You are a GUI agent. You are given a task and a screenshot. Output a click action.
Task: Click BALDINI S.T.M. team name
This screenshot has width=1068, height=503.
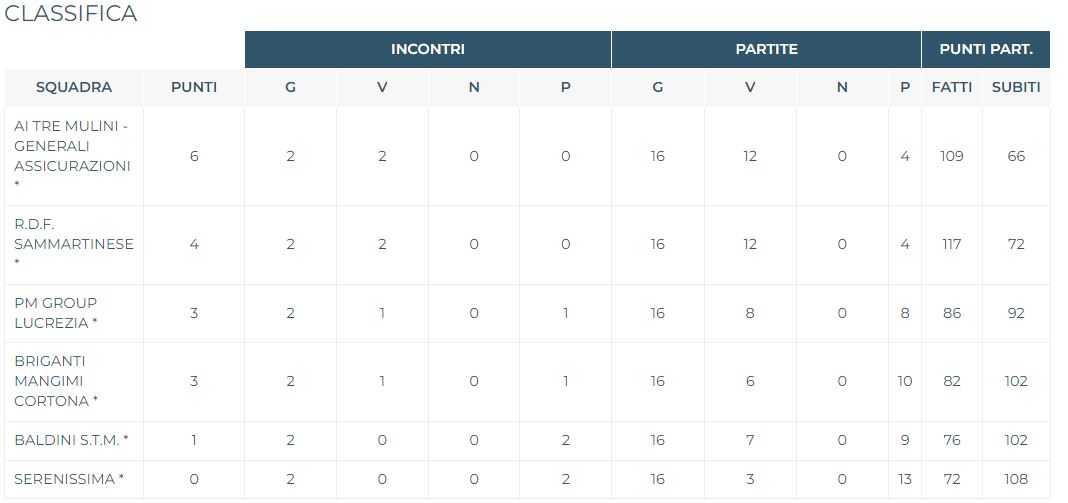(72, 440)
